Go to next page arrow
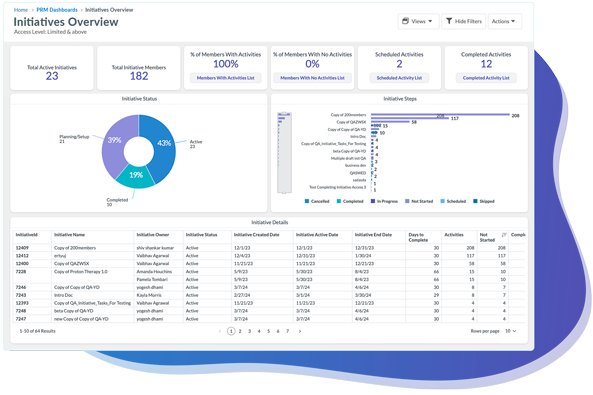The height and width of the screenshot is (395, 593). point(300,331)
